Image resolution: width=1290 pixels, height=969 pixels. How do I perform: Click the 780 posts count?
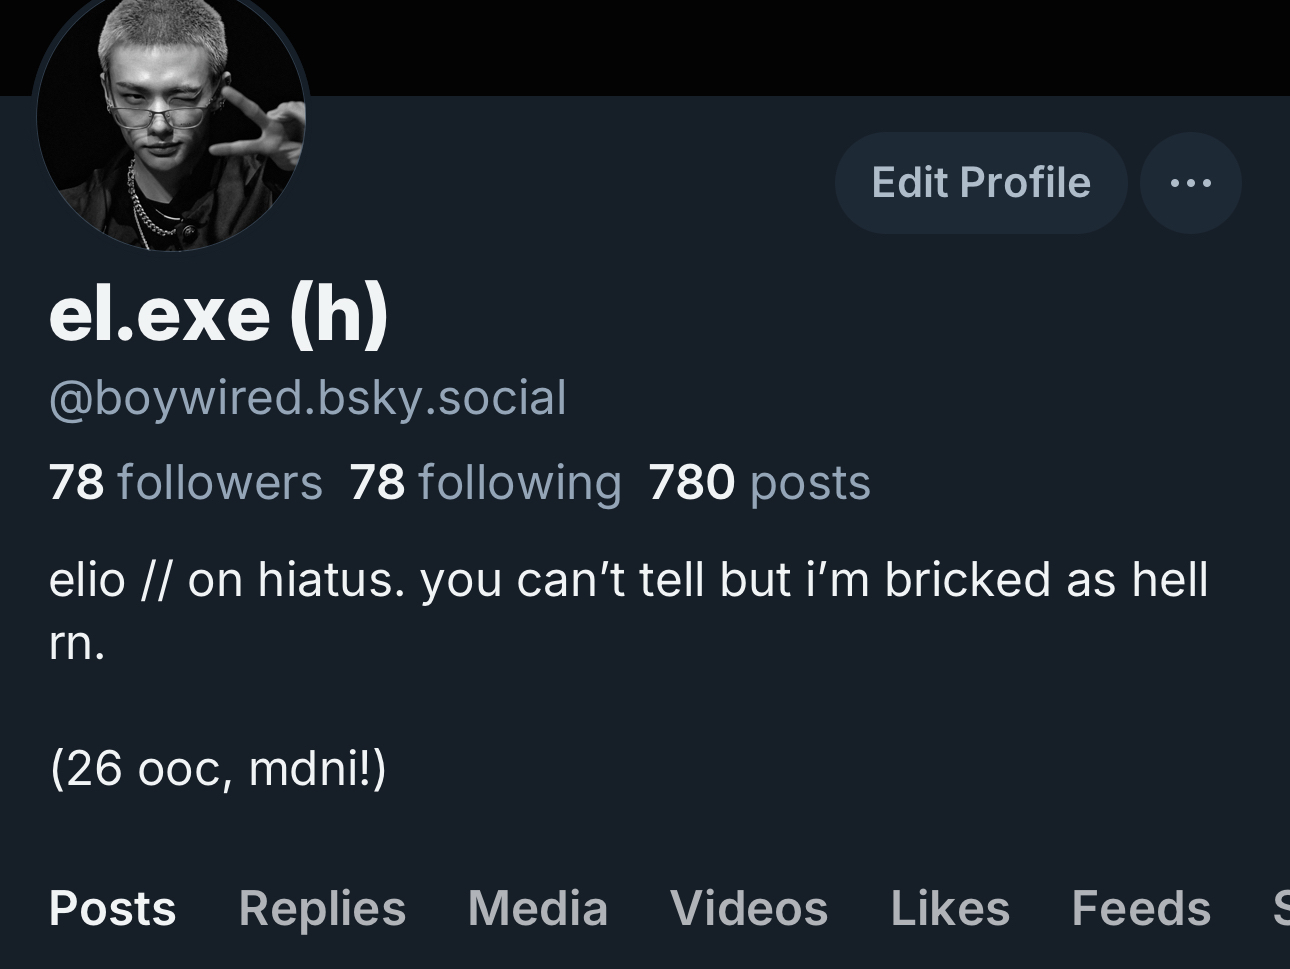click(x=759, y=482)
